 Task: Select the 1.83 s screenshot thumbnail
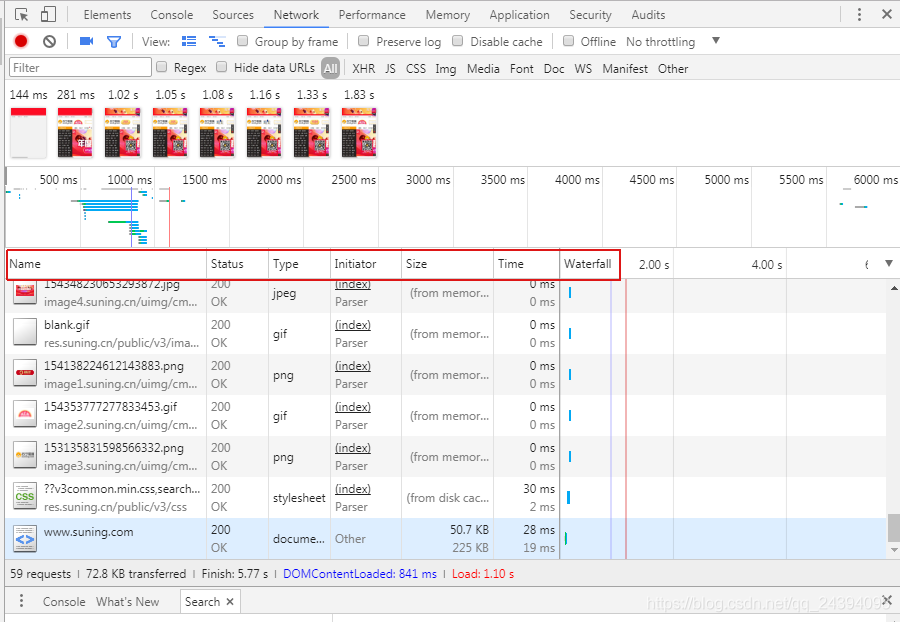[x=359, y=133]
